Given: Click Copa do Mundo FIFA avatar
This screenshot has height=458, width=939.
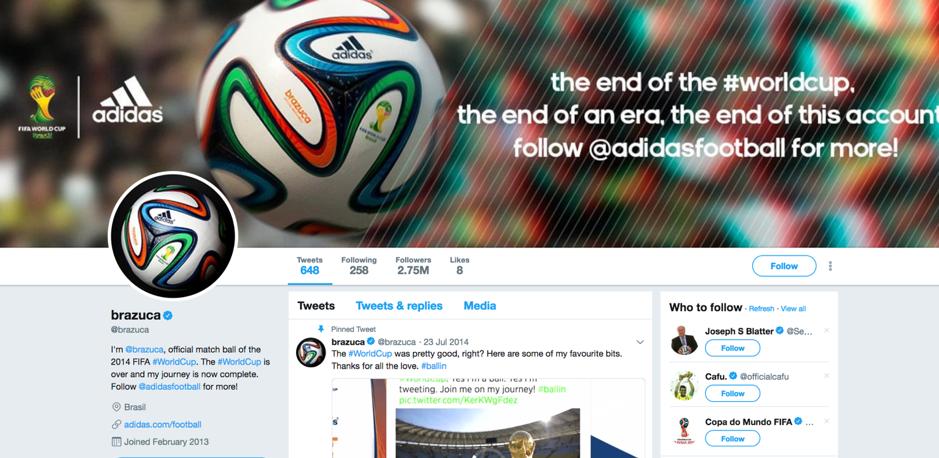Looking at the screenshot, I should 684,431.
